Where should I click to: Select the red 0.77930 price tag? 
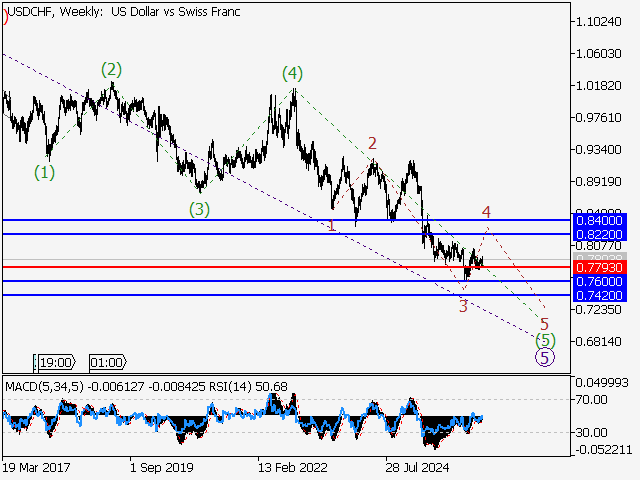600,267
